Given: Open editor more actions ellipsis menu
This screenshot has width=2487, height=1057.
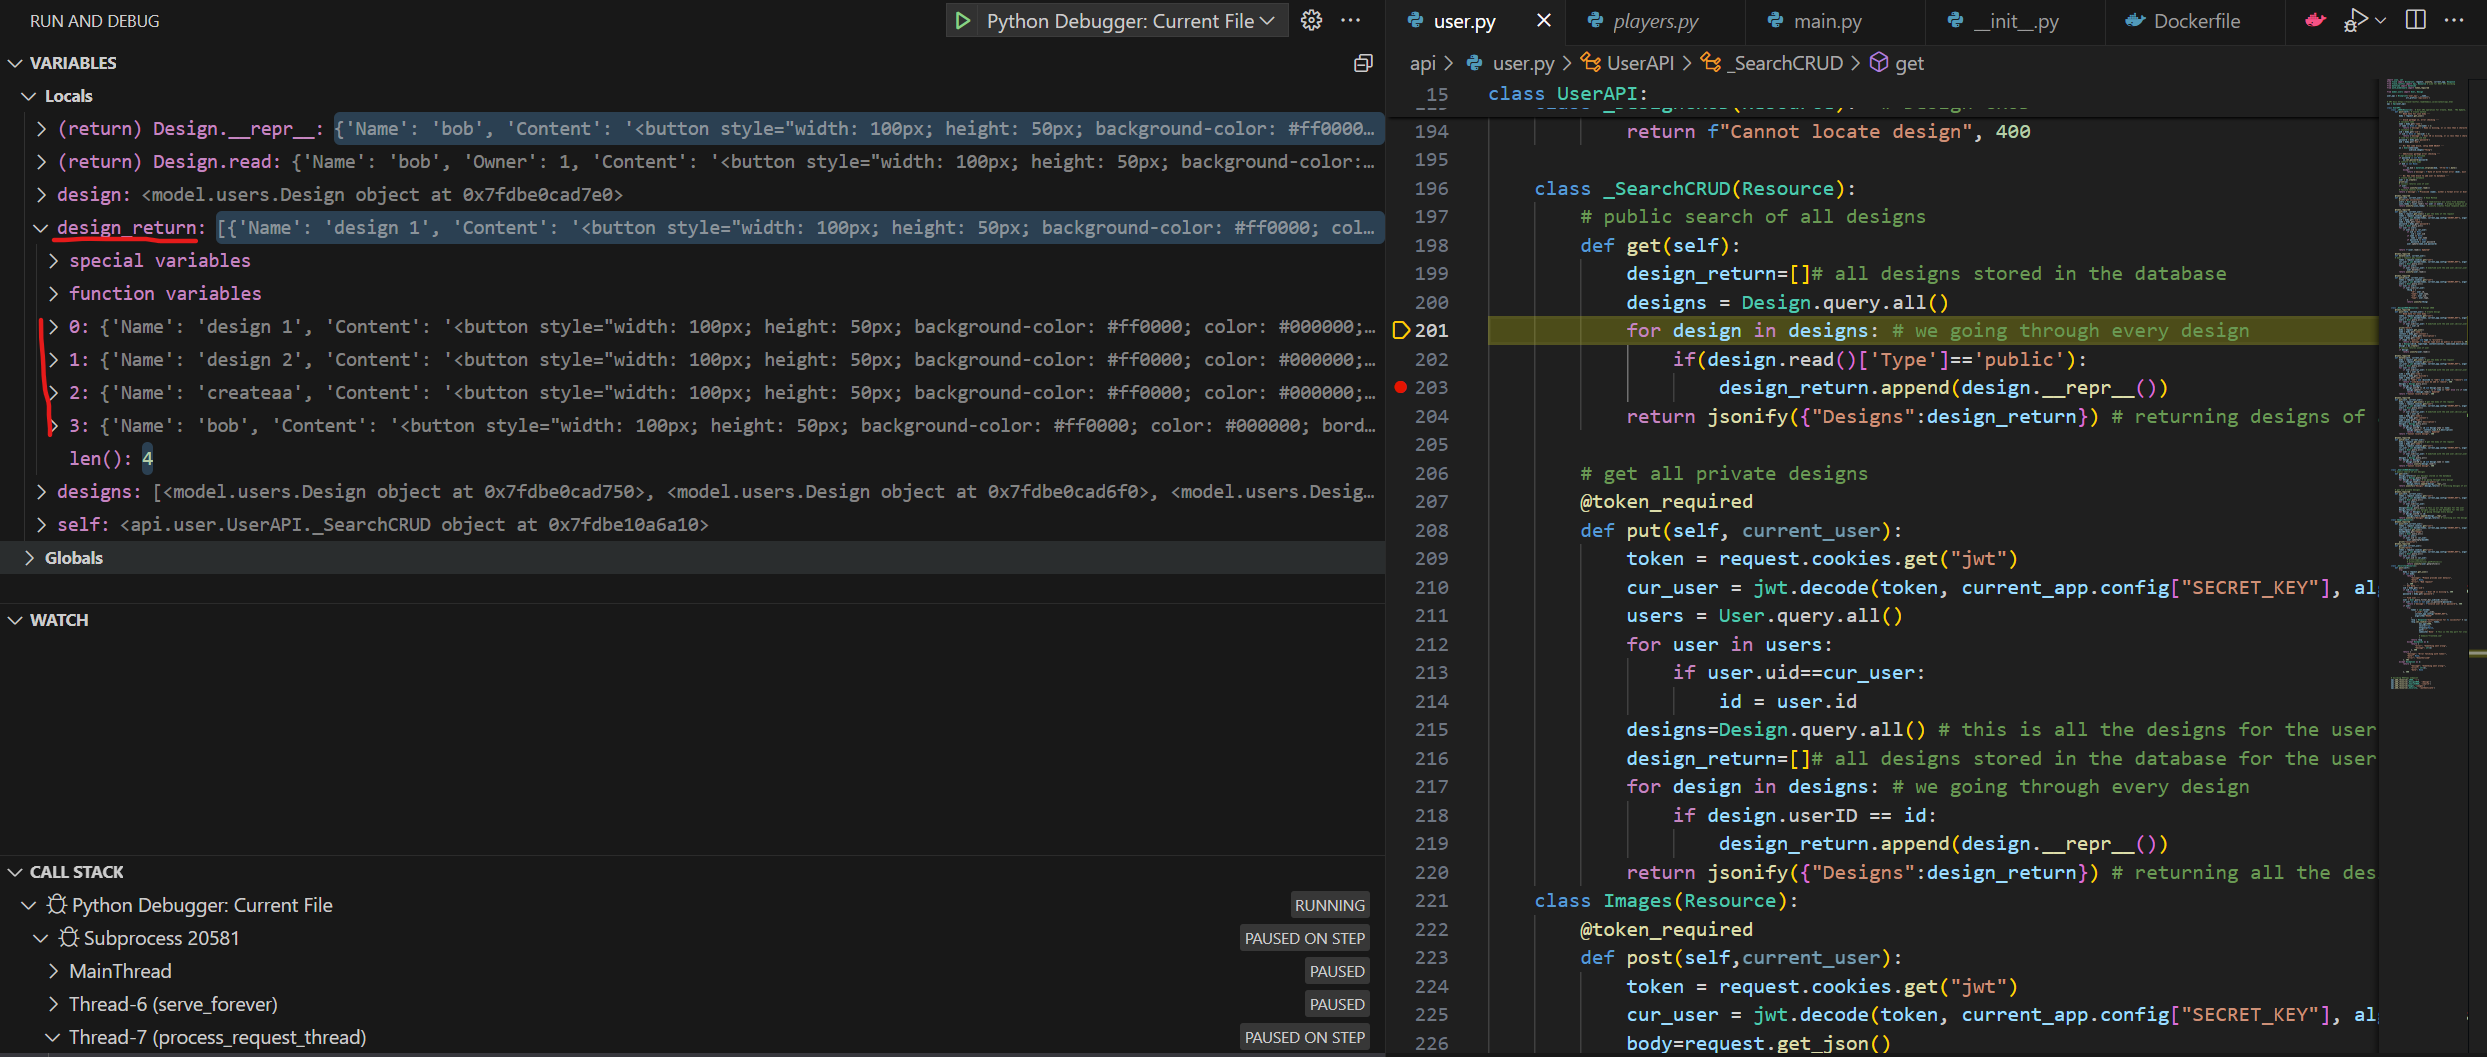Looking at the screenshot, I should coord(2454,21).
